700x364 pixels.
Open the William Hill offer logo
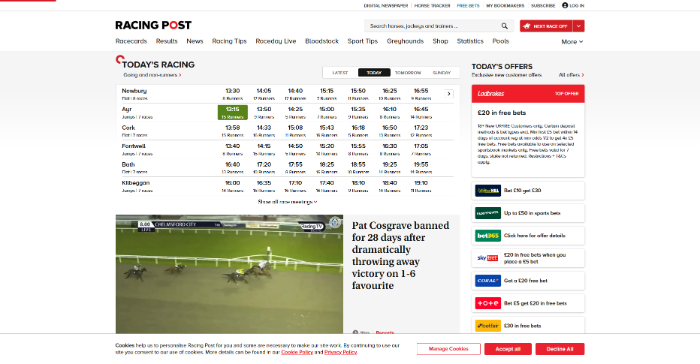click(488, 191)
